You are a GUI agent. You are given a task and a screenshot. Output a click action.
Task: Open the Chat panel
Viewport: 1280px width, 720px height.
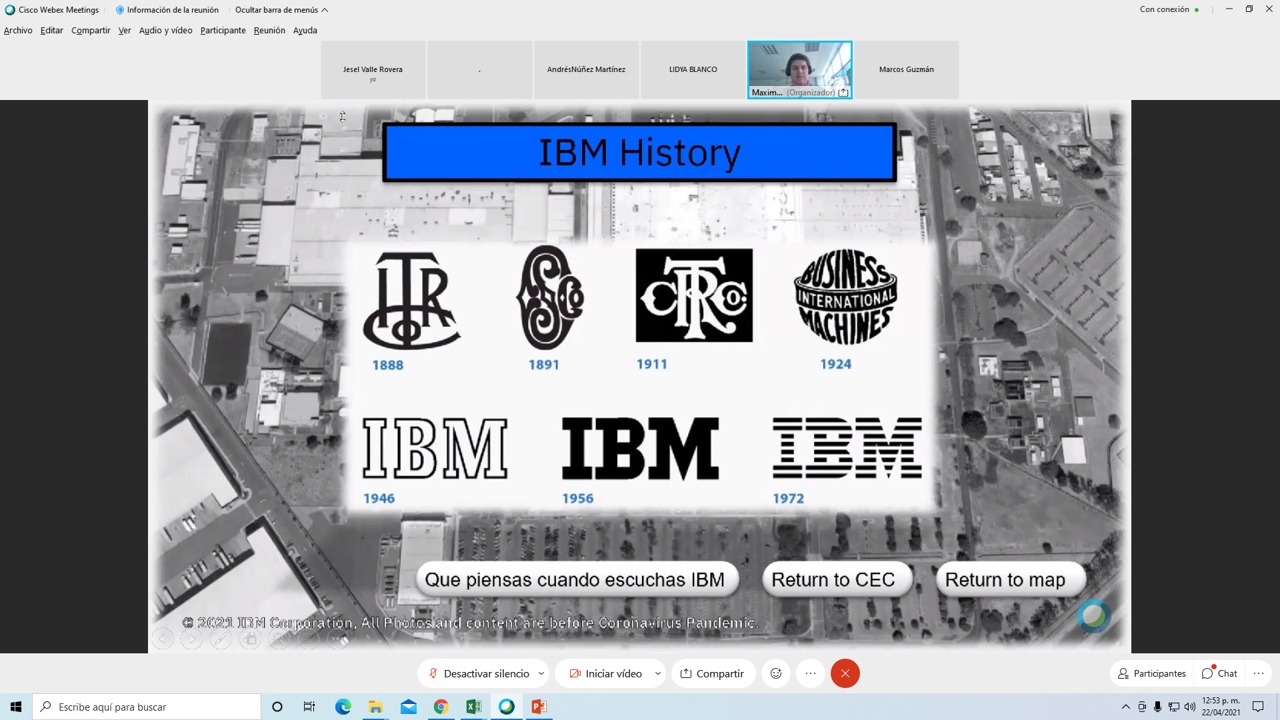[1219, 673]
